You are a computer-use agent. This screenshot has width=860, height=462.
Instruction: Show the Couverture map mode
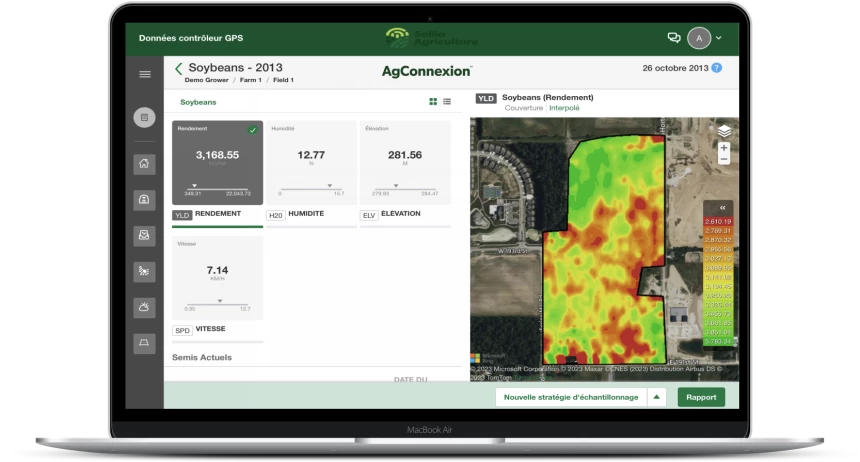523,108
